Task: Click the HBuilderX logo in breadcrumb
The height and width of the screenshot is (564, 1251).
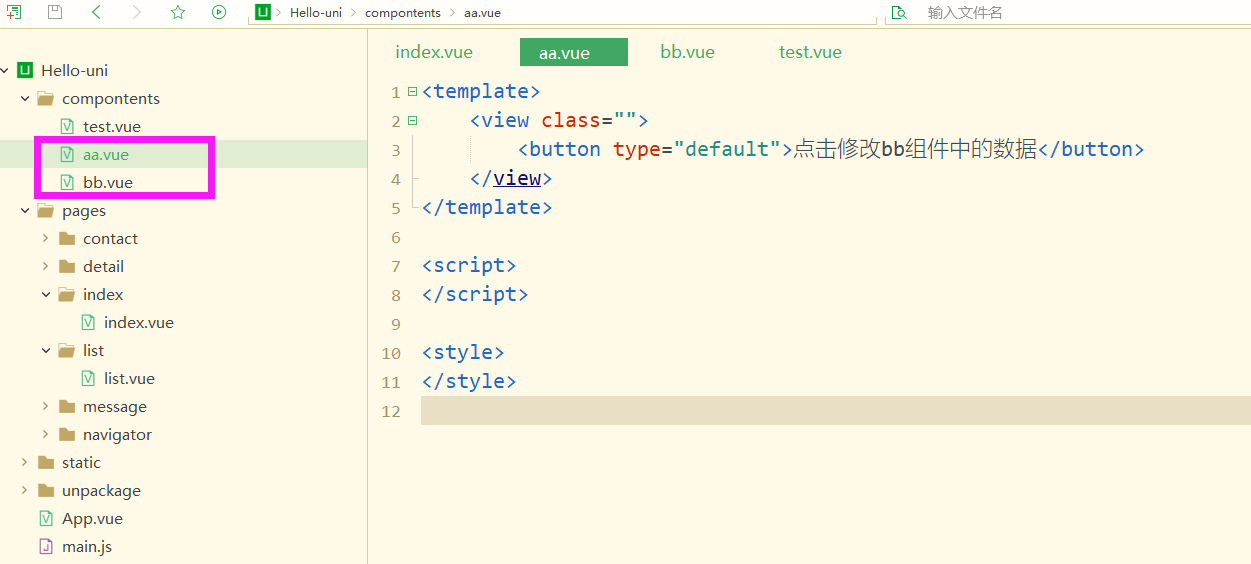Action: pyautogui.click(x=263, y=12)
